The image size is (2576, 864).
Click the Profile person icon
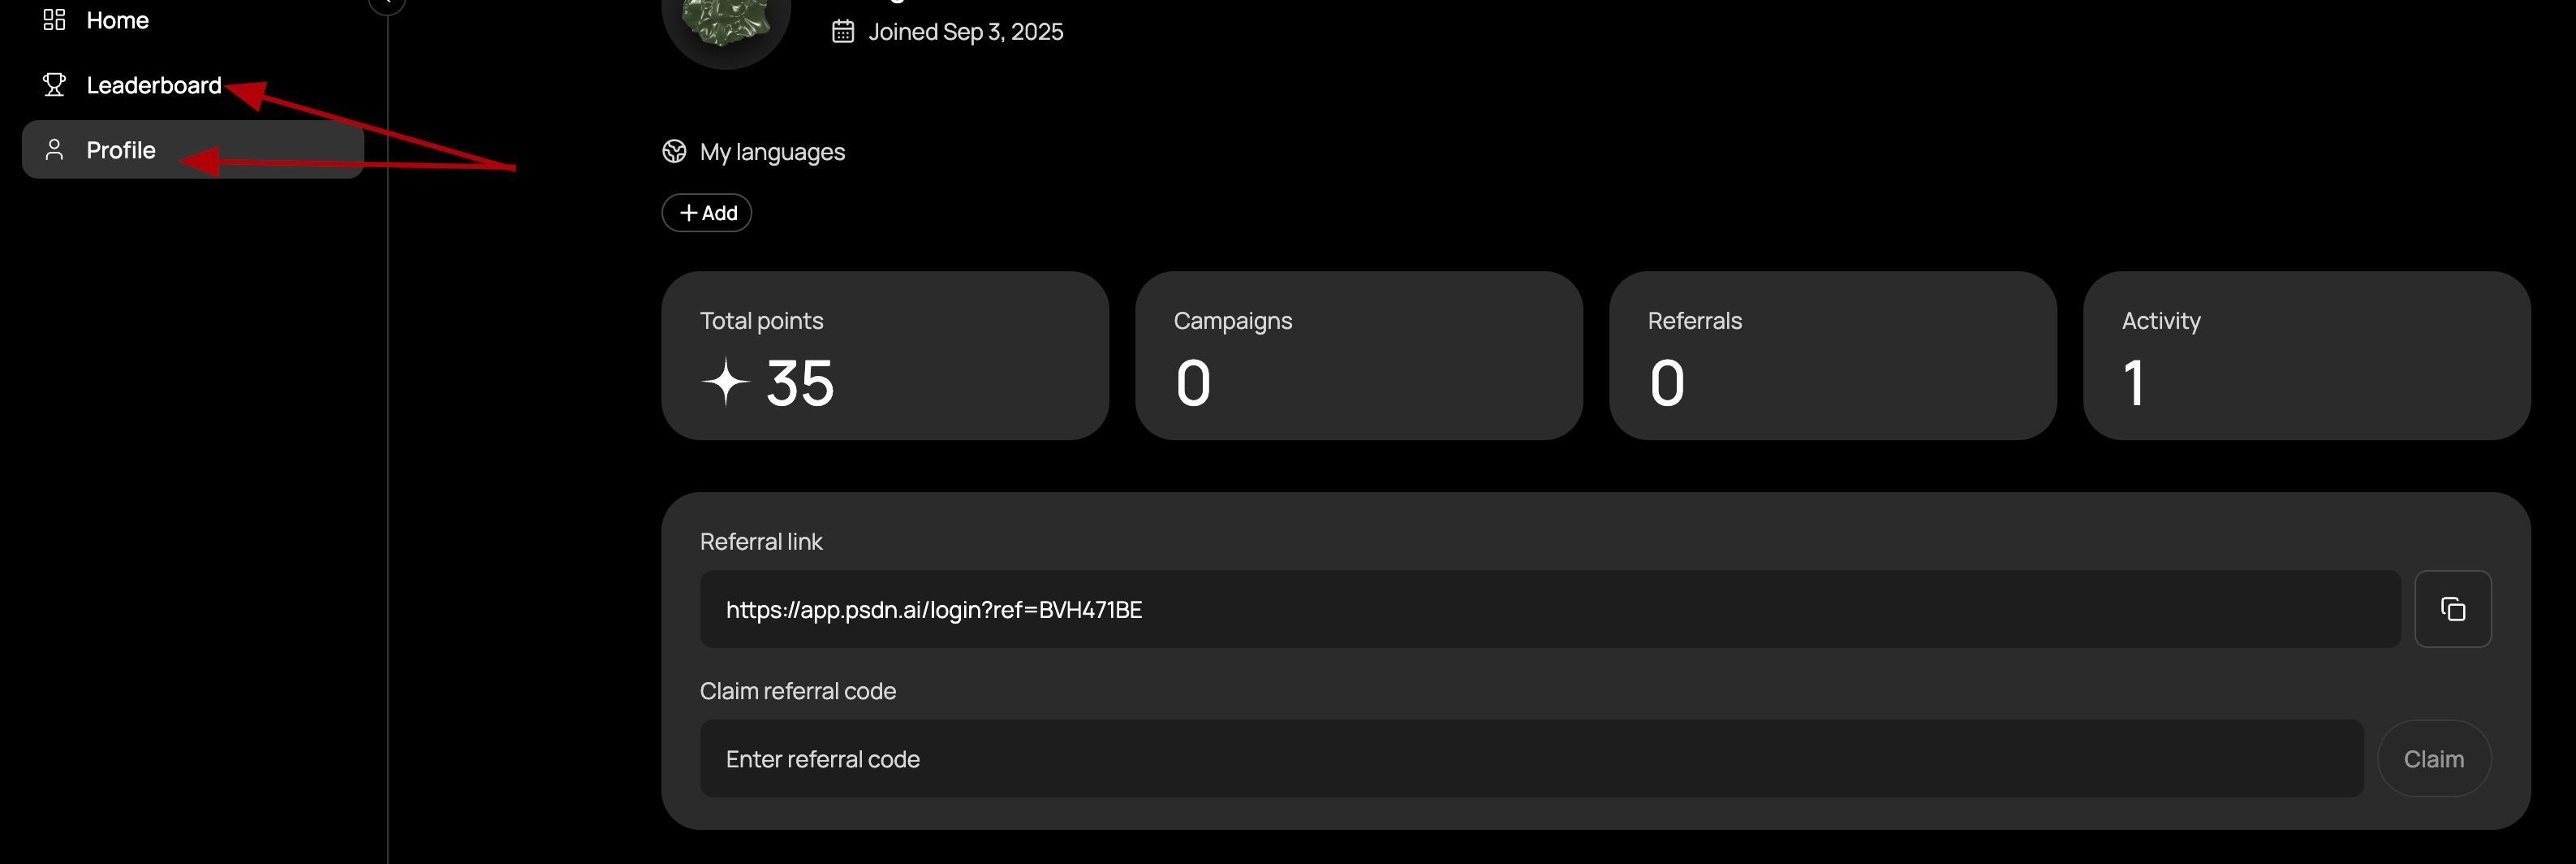pos(54,150)
